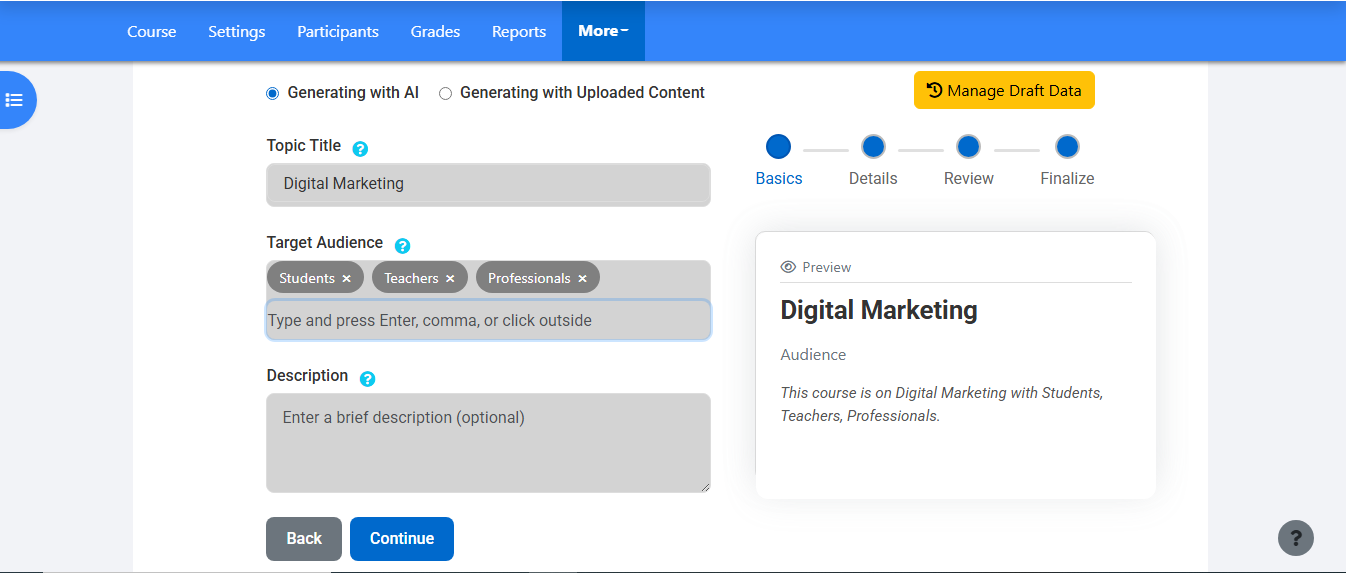Switch to the Grades tab
Viewport: 1346px width, 573px height.
pos(435,31)
